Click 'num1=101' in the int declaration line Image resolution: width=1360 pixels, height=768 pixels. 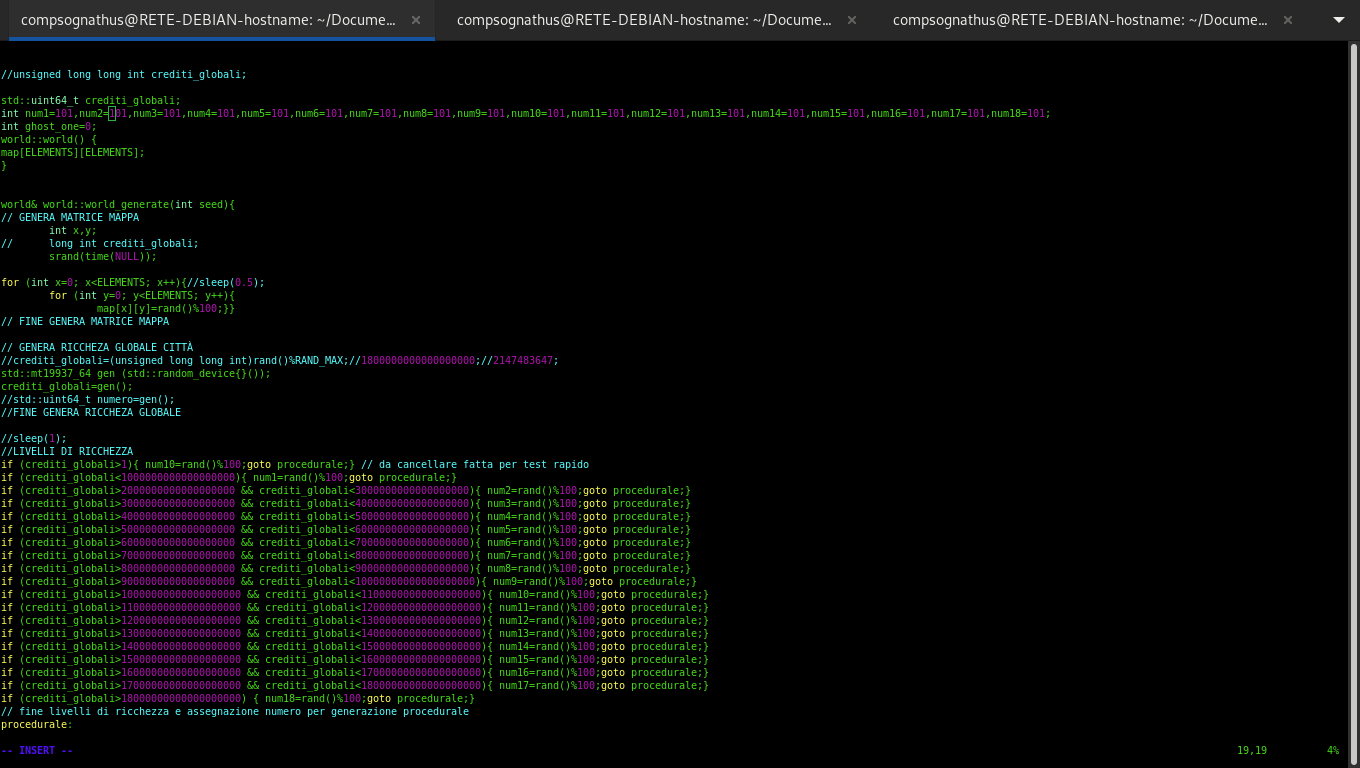tap(49, 113)
